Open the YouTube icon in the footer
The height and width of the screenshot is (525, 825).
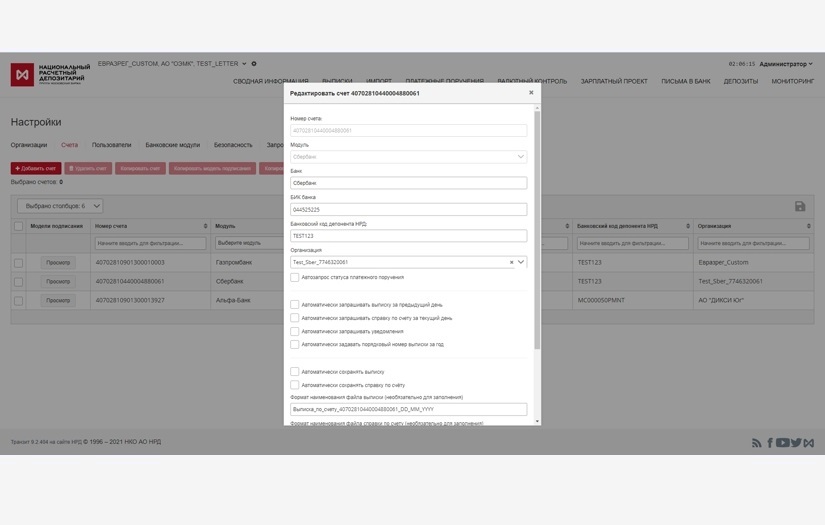click(x=782, y=442)
